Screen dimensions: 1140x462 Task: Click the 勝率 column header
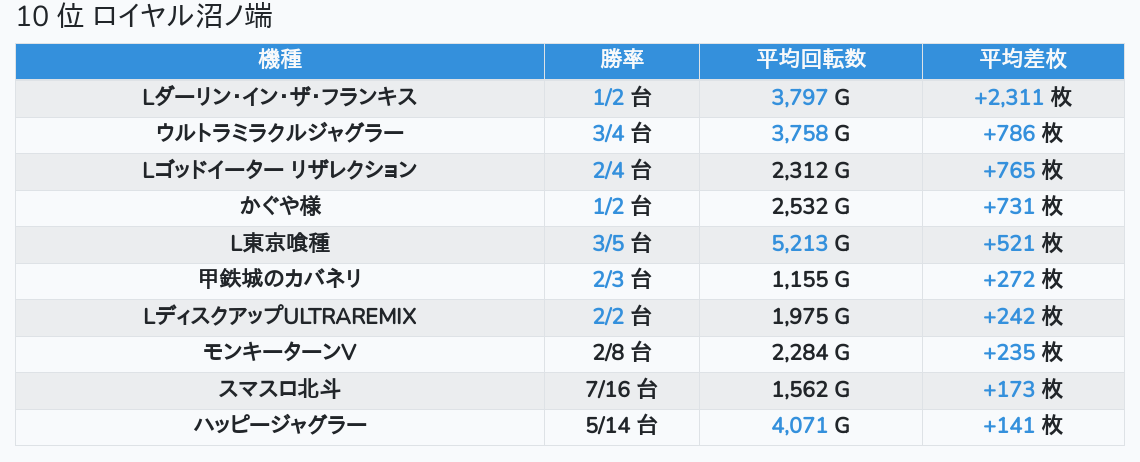pos(621,60)
